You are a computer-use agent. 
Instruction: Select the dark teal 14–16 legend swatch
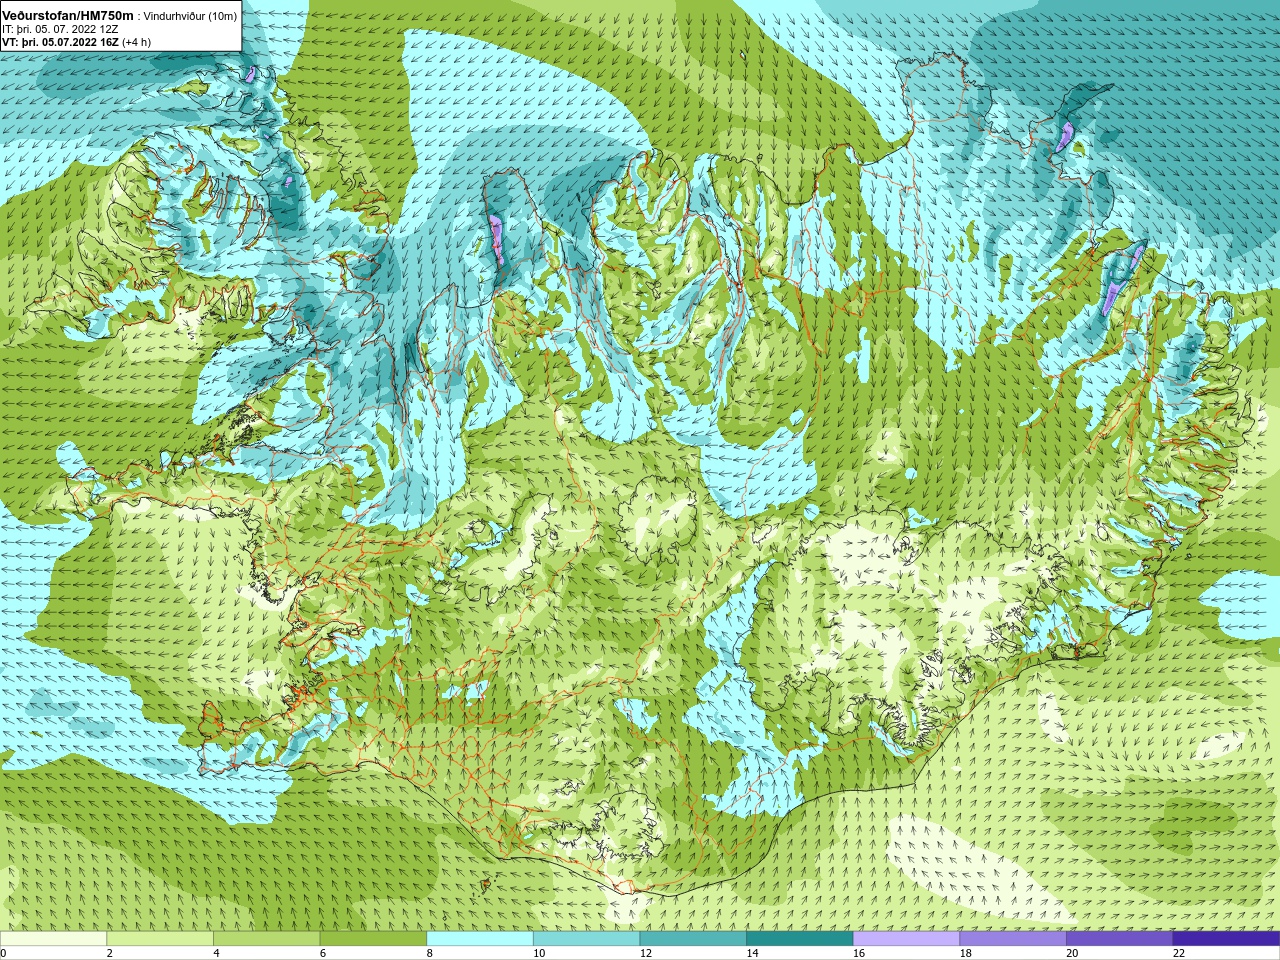point(800,939)
